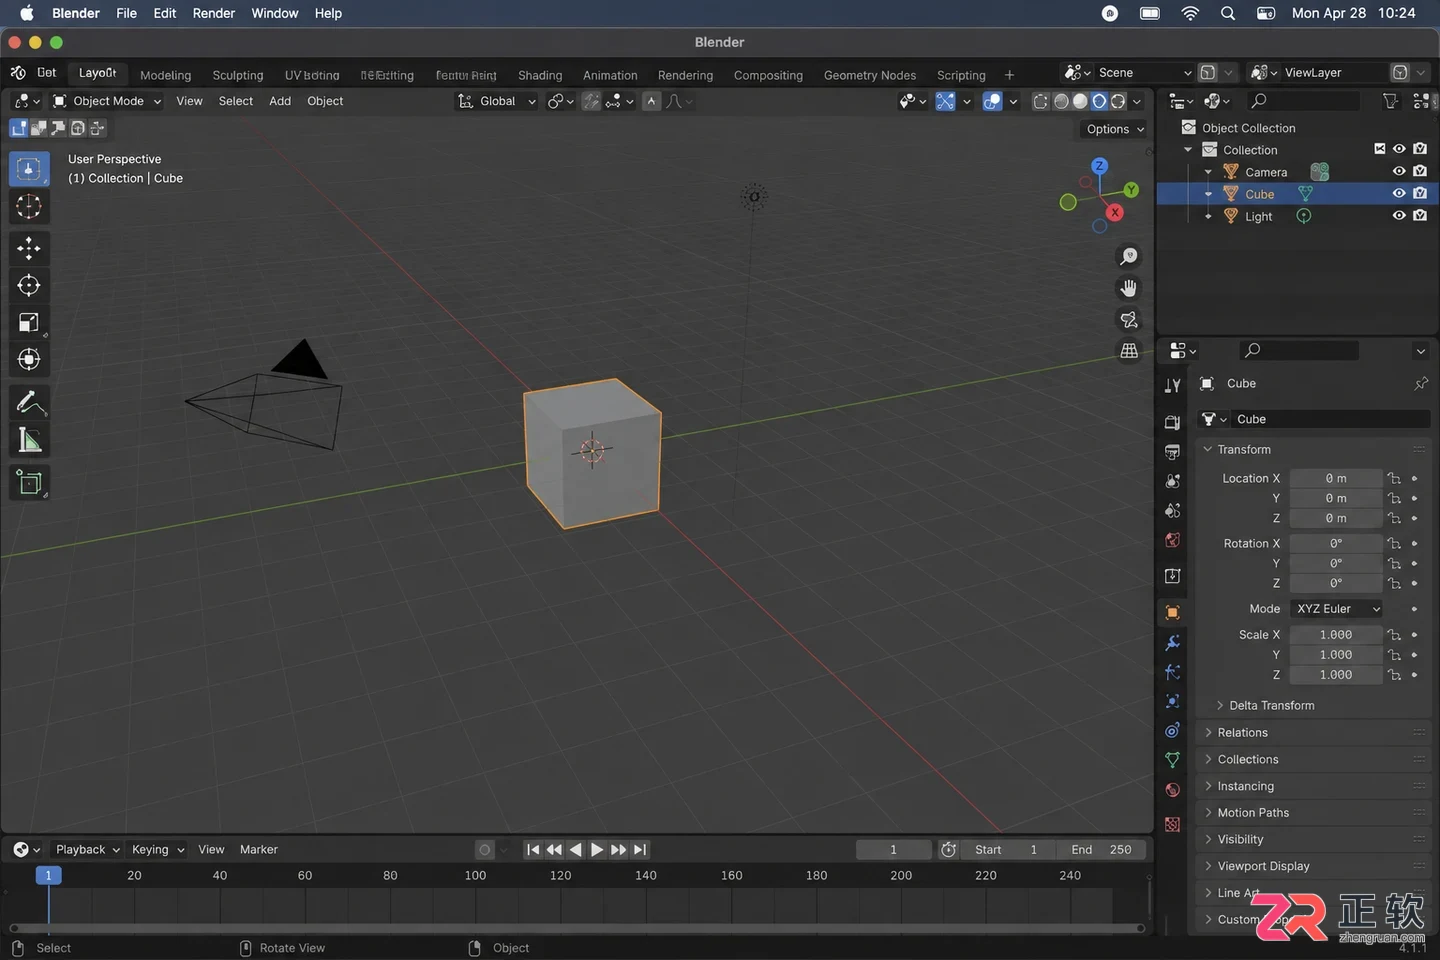The image size is (1440, 960).
Task: Select the Light item in outliner
Action: tap(1258, 216)
